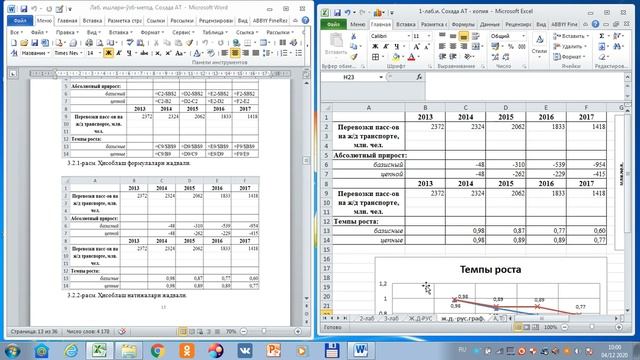640x360 pixels.
Task: Click the Windows Start button
Action: tap(12, 350)
